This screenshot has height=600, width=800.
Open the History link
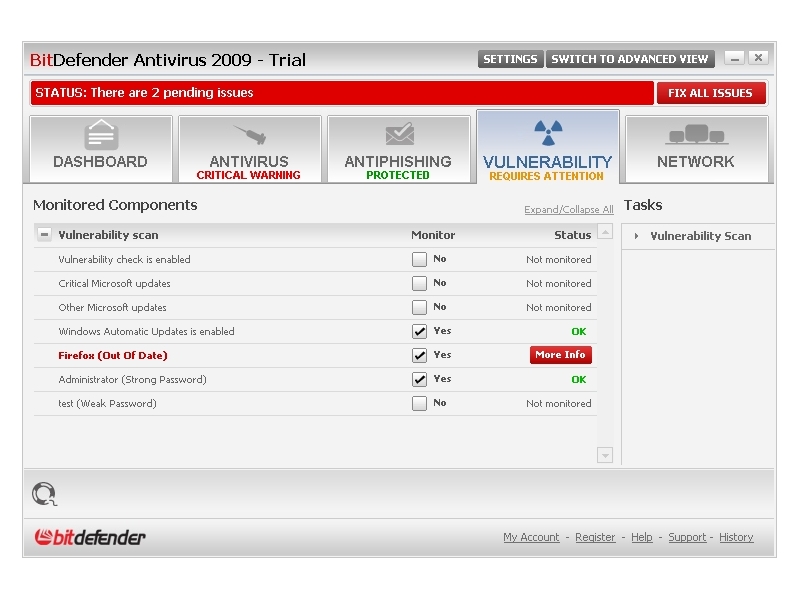[736, 537]
